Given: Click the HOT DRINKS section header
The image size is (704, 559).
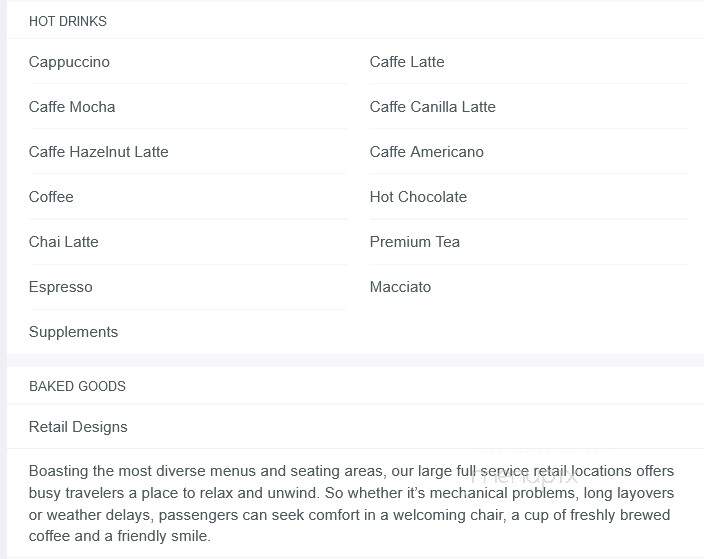Looking at the screenshot, I should 68,21.
